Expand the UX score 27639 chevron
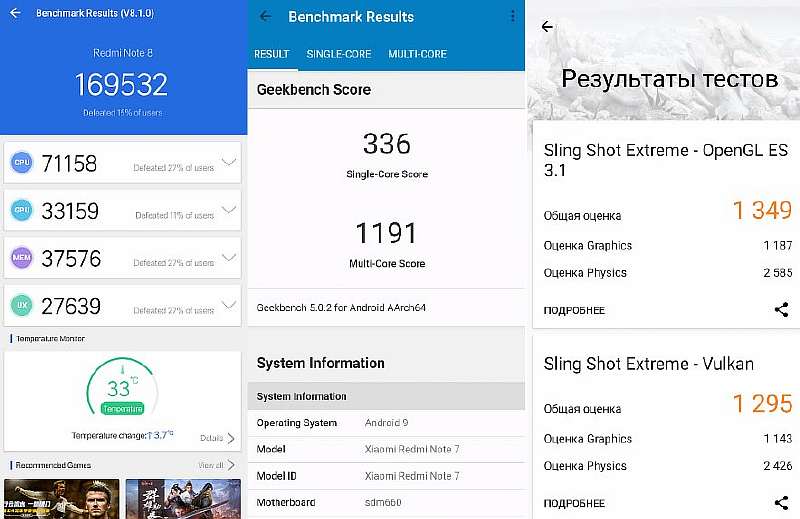The width and height of the screenshot is (800, 519). tap(229, 305)
